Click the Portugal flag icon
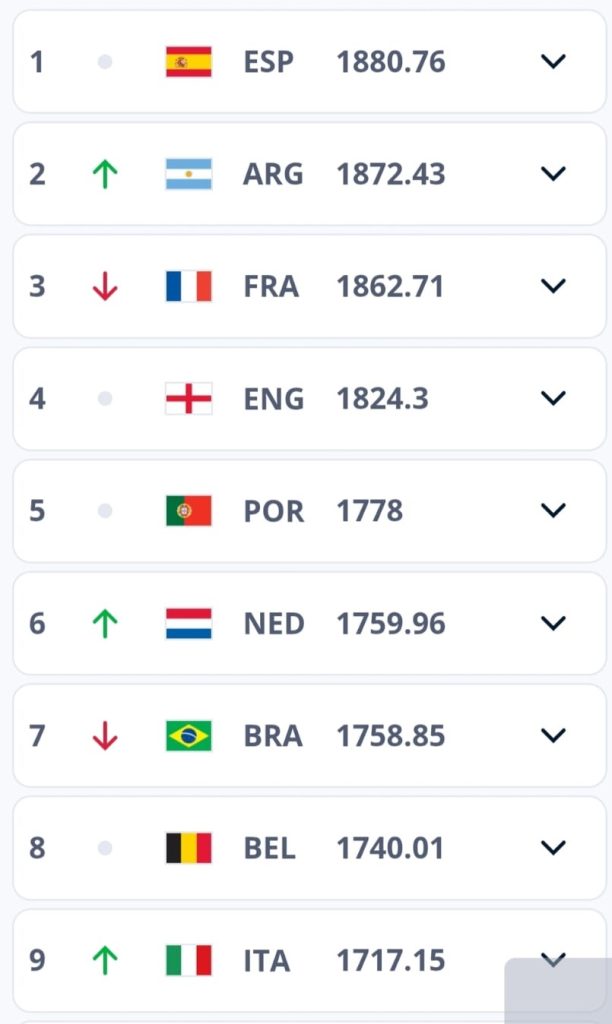 tap(188, 511)
